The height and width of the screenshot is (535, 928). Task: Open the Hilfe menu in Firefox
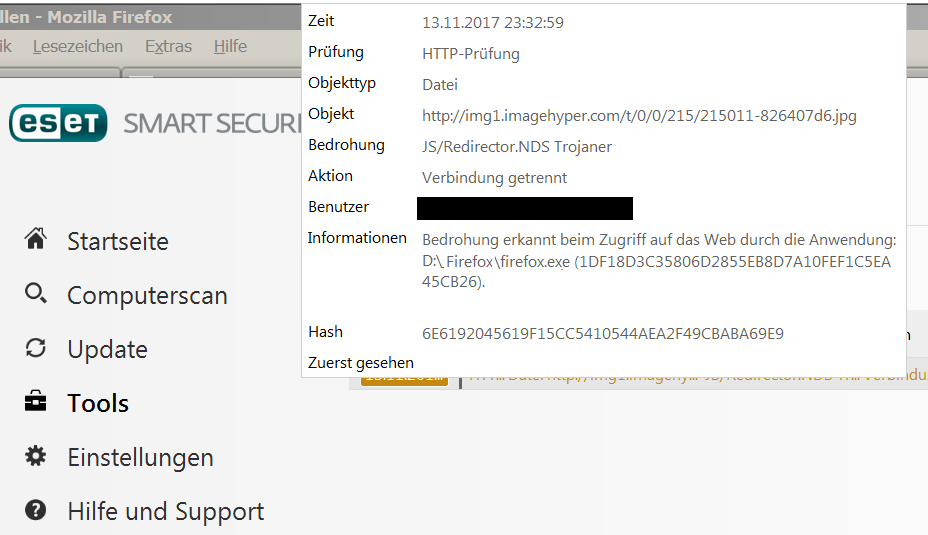230,46
